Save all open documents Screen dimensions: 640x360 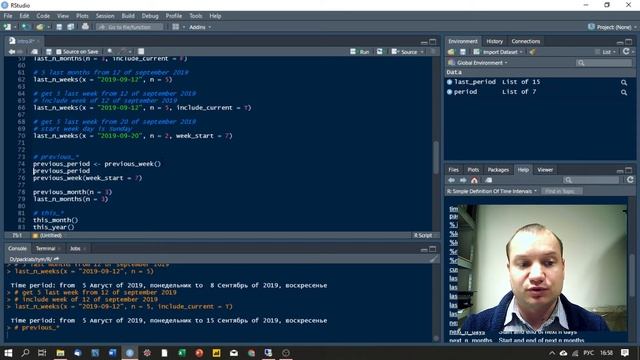point(71,27)
